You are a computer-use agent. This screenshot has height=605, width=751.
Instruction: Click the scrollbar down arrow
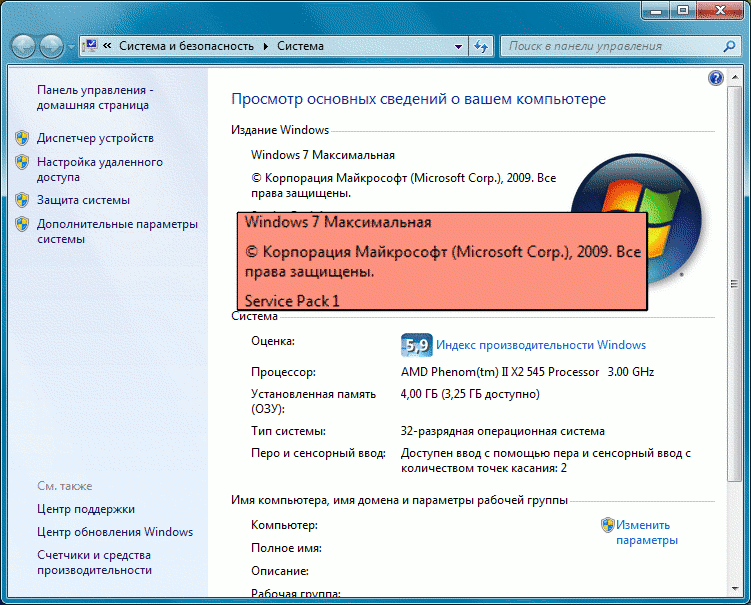pos(734,589)
